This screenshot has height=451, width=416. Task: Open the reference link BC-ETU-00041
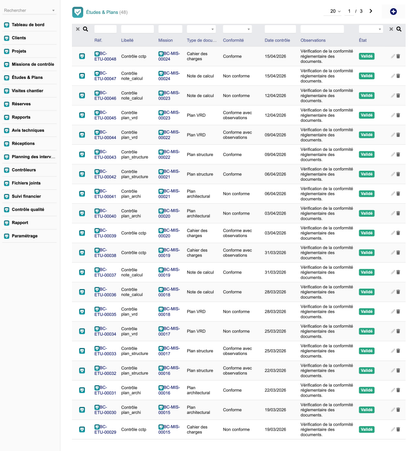pos(105,194)
